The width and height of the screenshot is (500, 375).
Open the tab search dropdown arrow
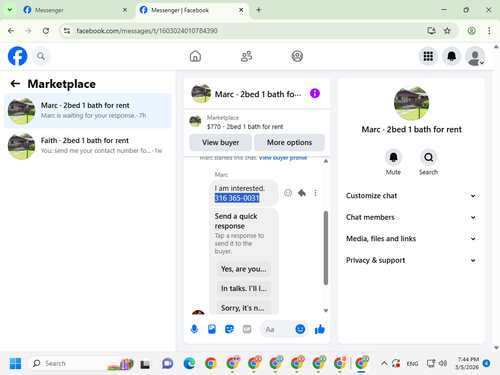pos(10,10)
